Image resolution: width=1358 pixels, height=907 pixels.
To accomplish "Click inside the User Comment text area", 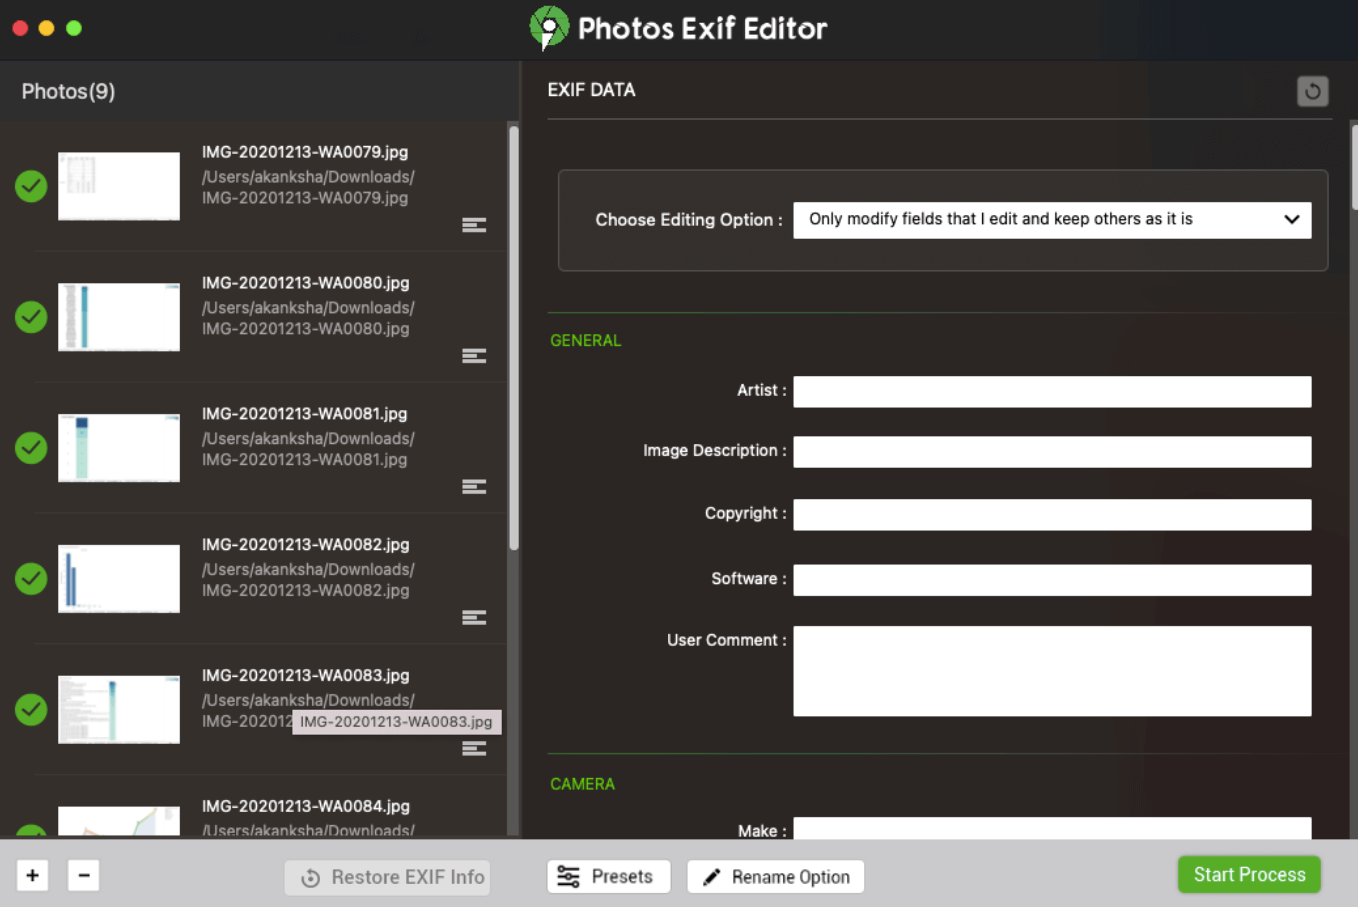I will pos(1052,671).
